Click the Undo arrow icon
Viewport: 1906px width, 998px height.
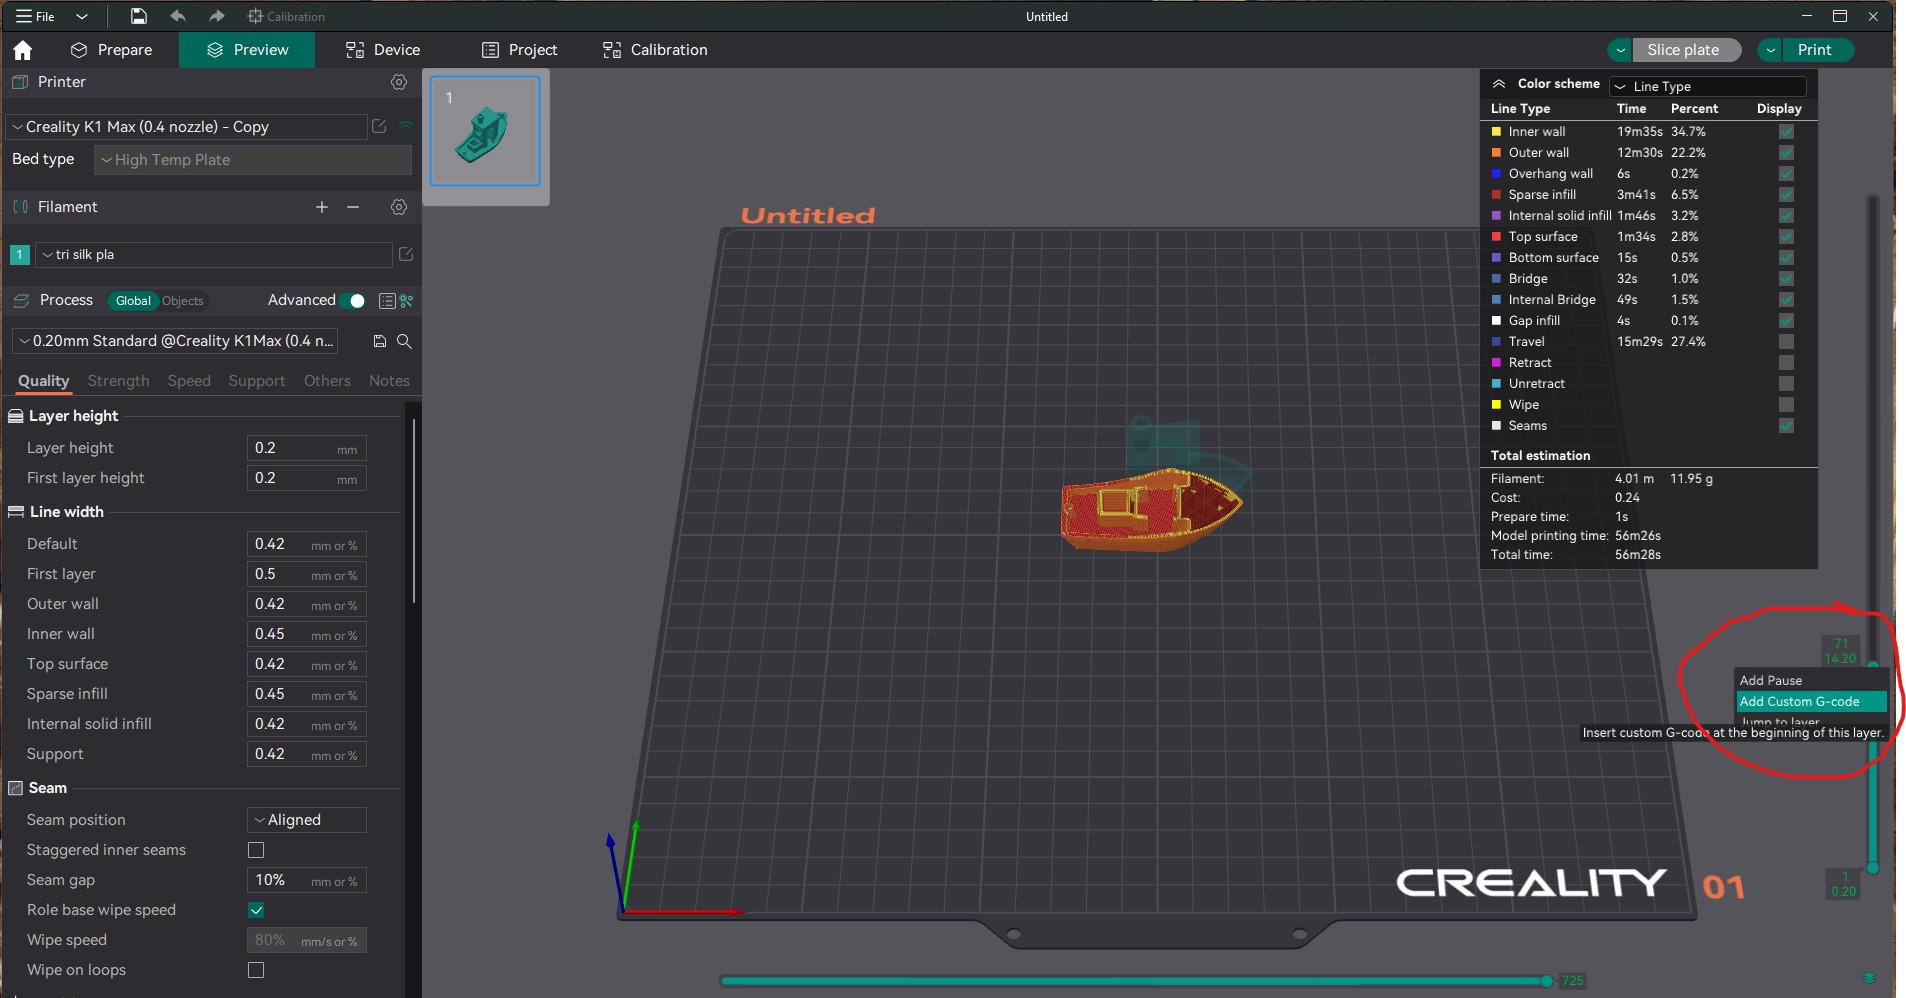pos(178,16)
